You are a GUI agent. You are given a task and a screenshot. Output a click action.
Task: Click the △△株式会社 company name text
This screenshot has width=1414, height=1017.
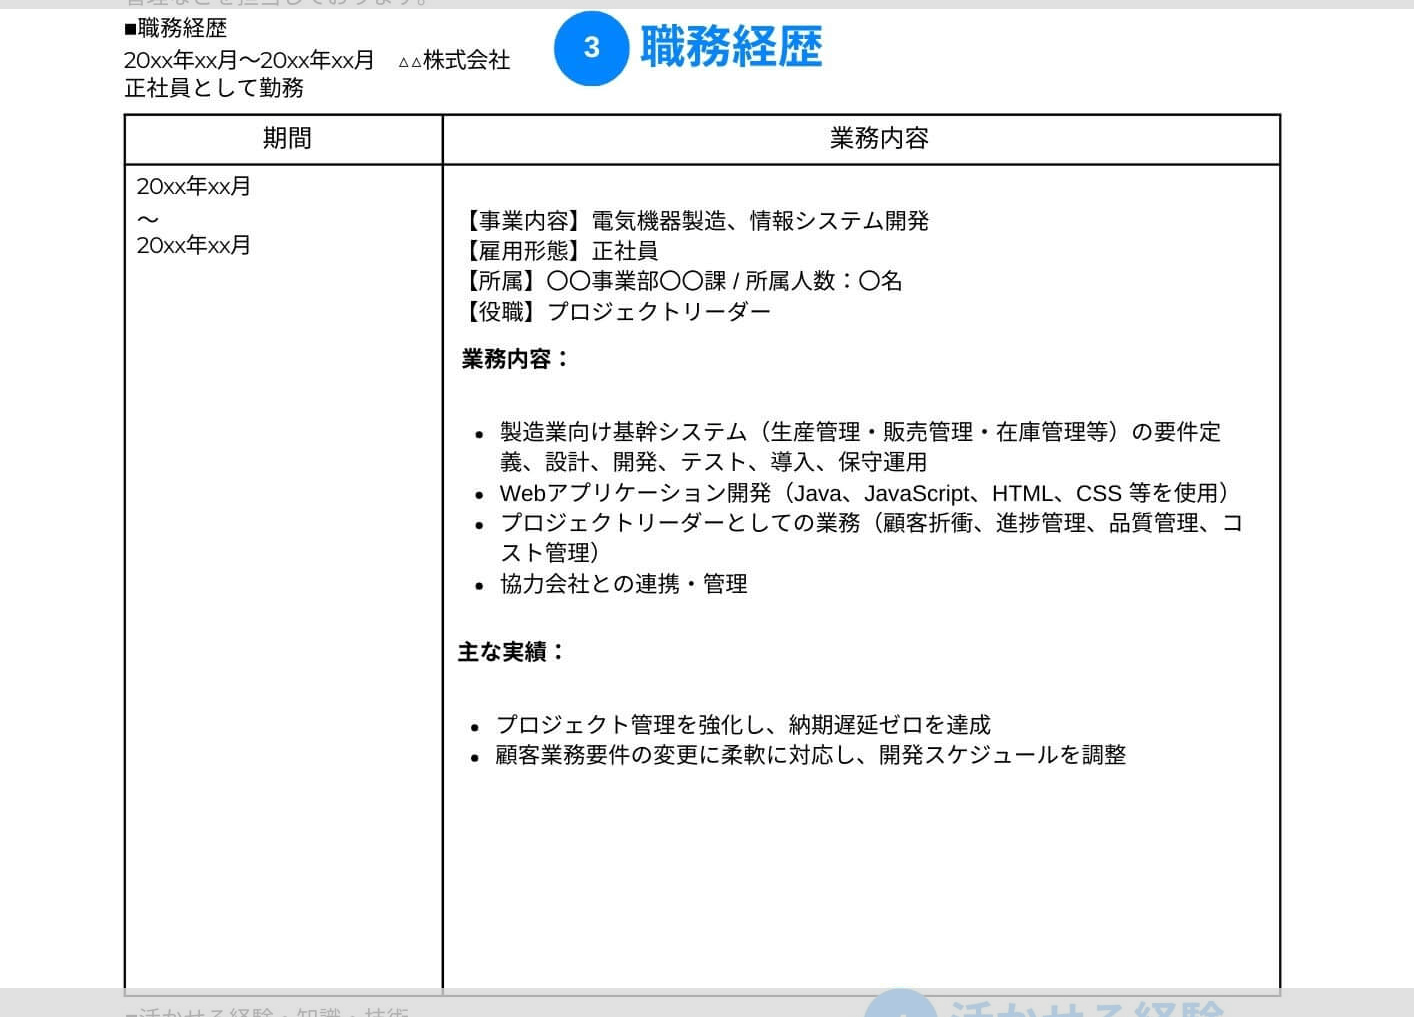[x=453, y=60]
